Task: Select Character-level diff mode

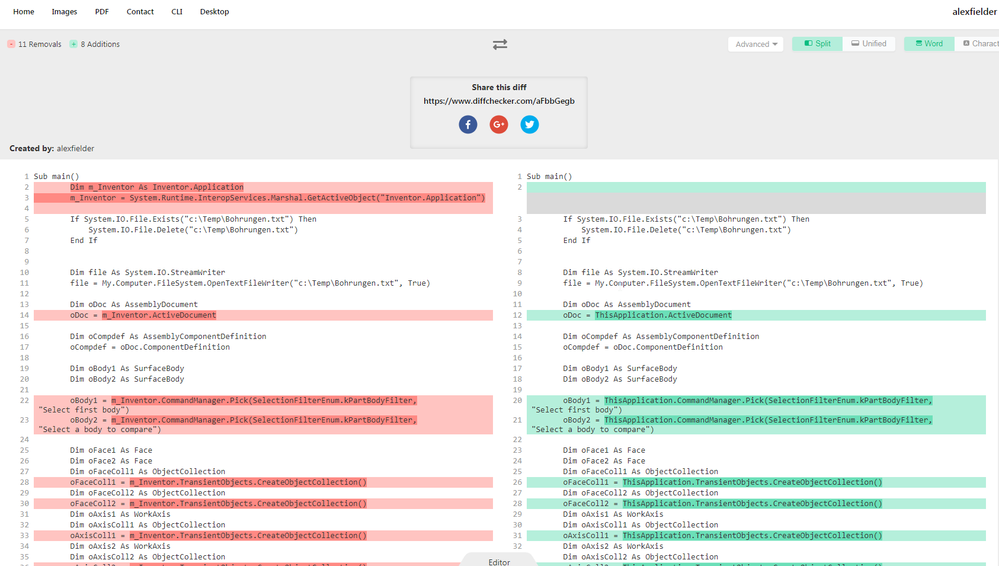Action: pyautogui.click(x=977, y=43)
